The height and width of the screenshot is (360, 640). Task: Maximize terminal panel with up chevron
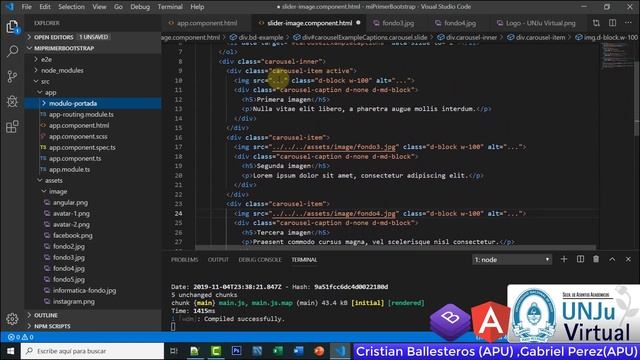click(612, 259)
